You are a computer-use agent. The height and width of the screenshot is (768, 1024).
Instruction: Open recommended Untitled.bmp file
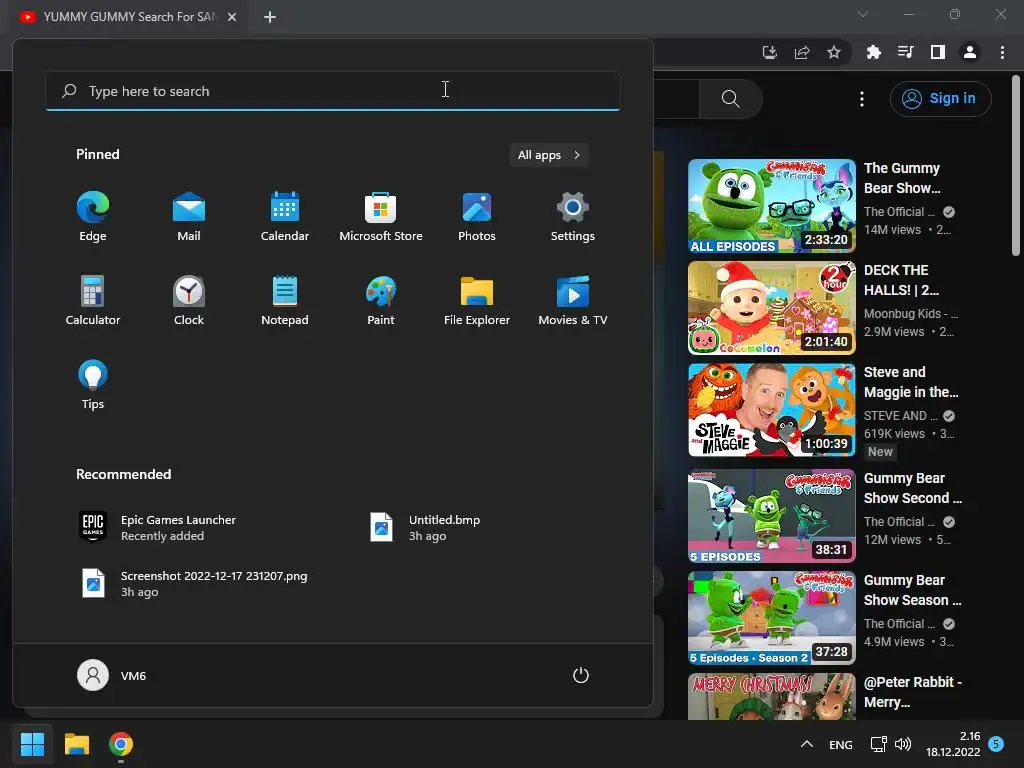tap(425, 527)
